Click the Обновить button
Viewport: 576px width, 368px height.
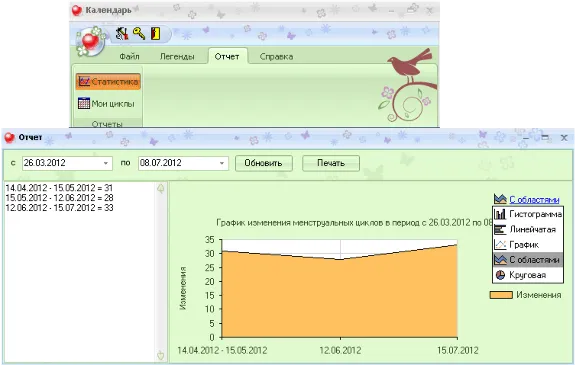(x=263, y=163)
